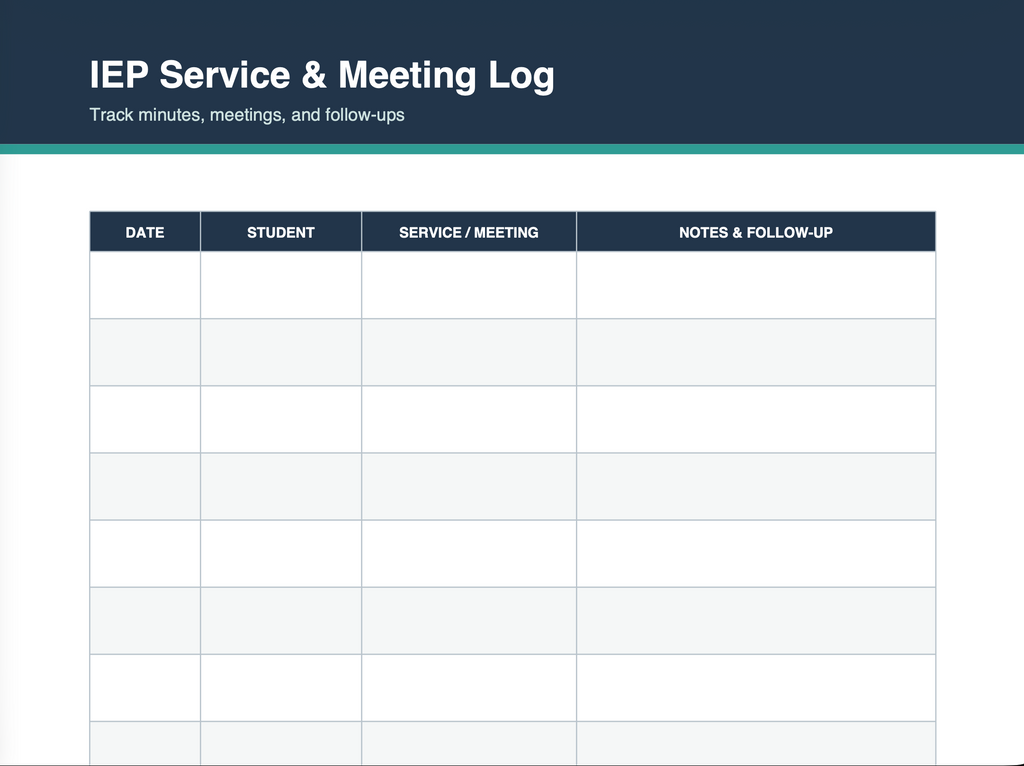1024x766 pixels.
Task: Select the first row NOTES & FOLLOW-UP cell
Action: point(756,285)
